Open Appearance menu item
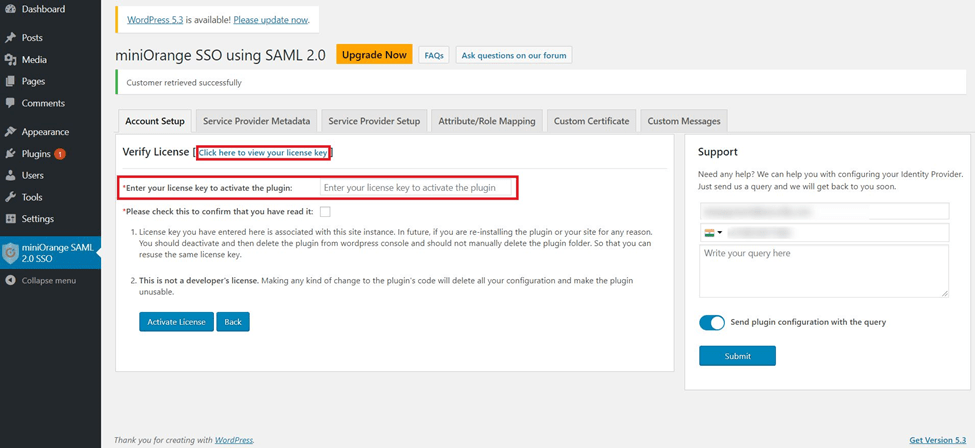The height and width of the screenshot is (448, 975). pyautogui.click(x=50, y=132)
